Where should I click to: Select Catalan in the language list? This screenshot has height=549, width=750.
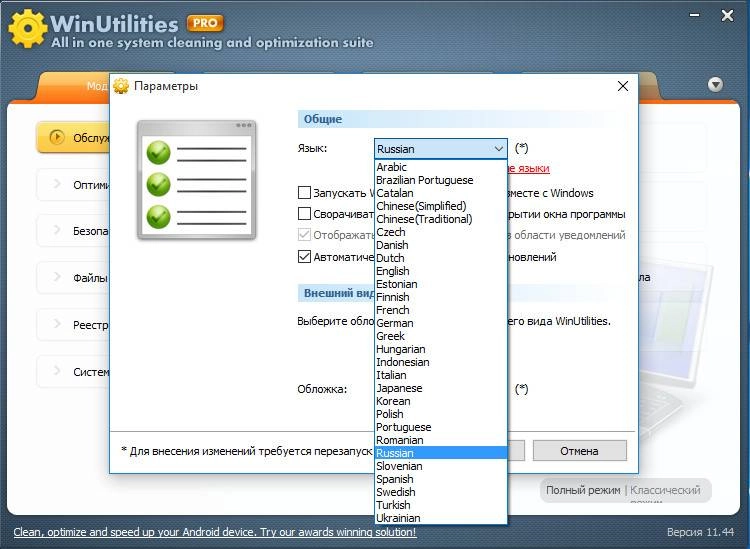tap(441, 193)
